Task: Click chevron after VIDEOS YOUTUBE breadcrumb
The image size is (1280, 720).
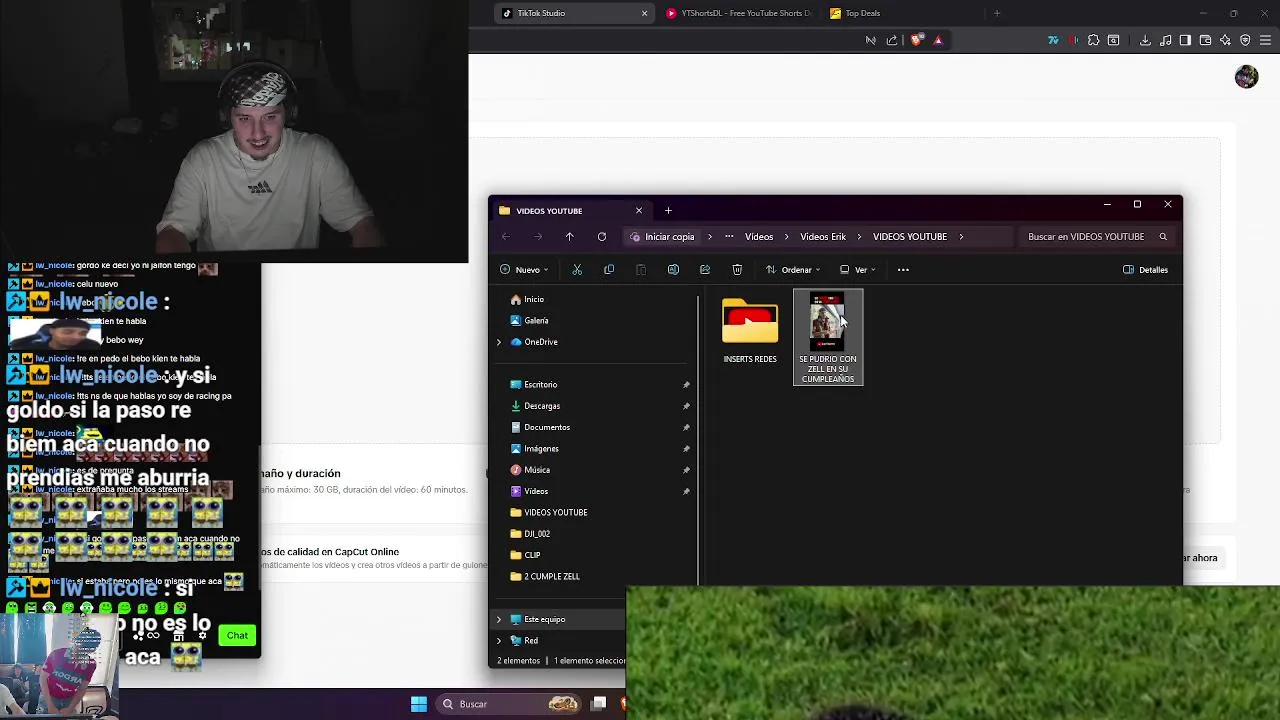Action: click(961, 237)
